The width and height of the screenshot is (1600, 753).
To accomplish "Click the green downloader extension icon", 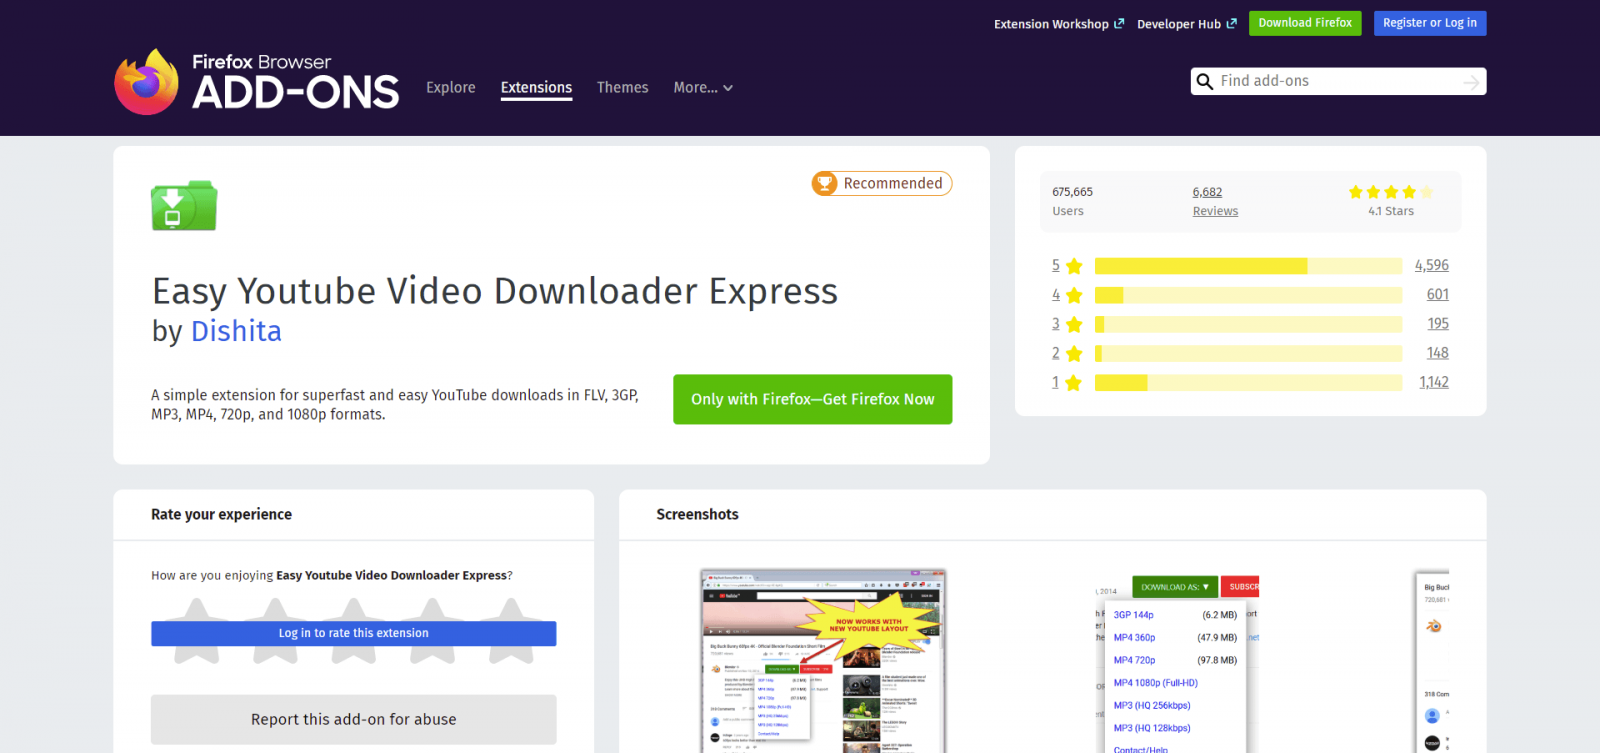I will click(184, 206).
